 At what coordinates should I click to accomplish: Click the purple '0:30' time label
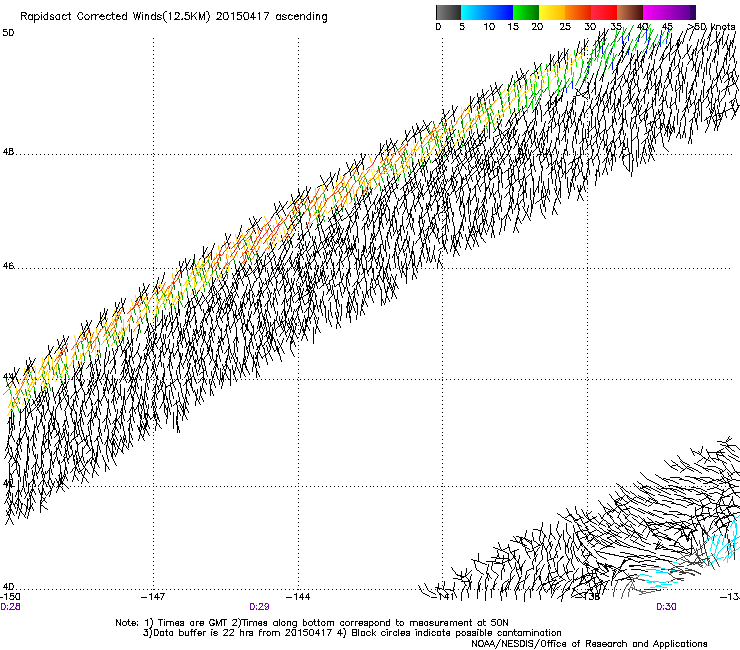(x=666, y=607)
